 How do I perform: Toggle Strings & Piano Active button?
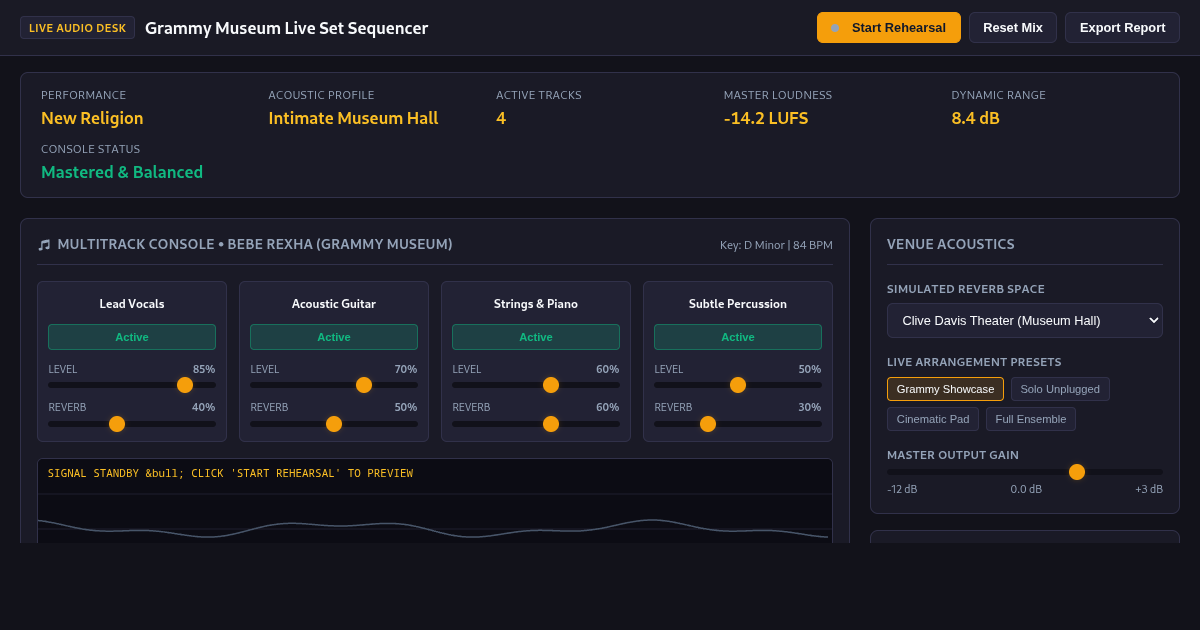[536, 337]
